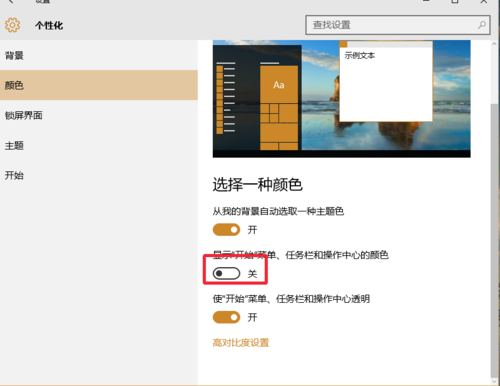Turn off automatic accent color from background
This screenshot has height=386, width=500.
pyautogui.click(x=226, y=230)
